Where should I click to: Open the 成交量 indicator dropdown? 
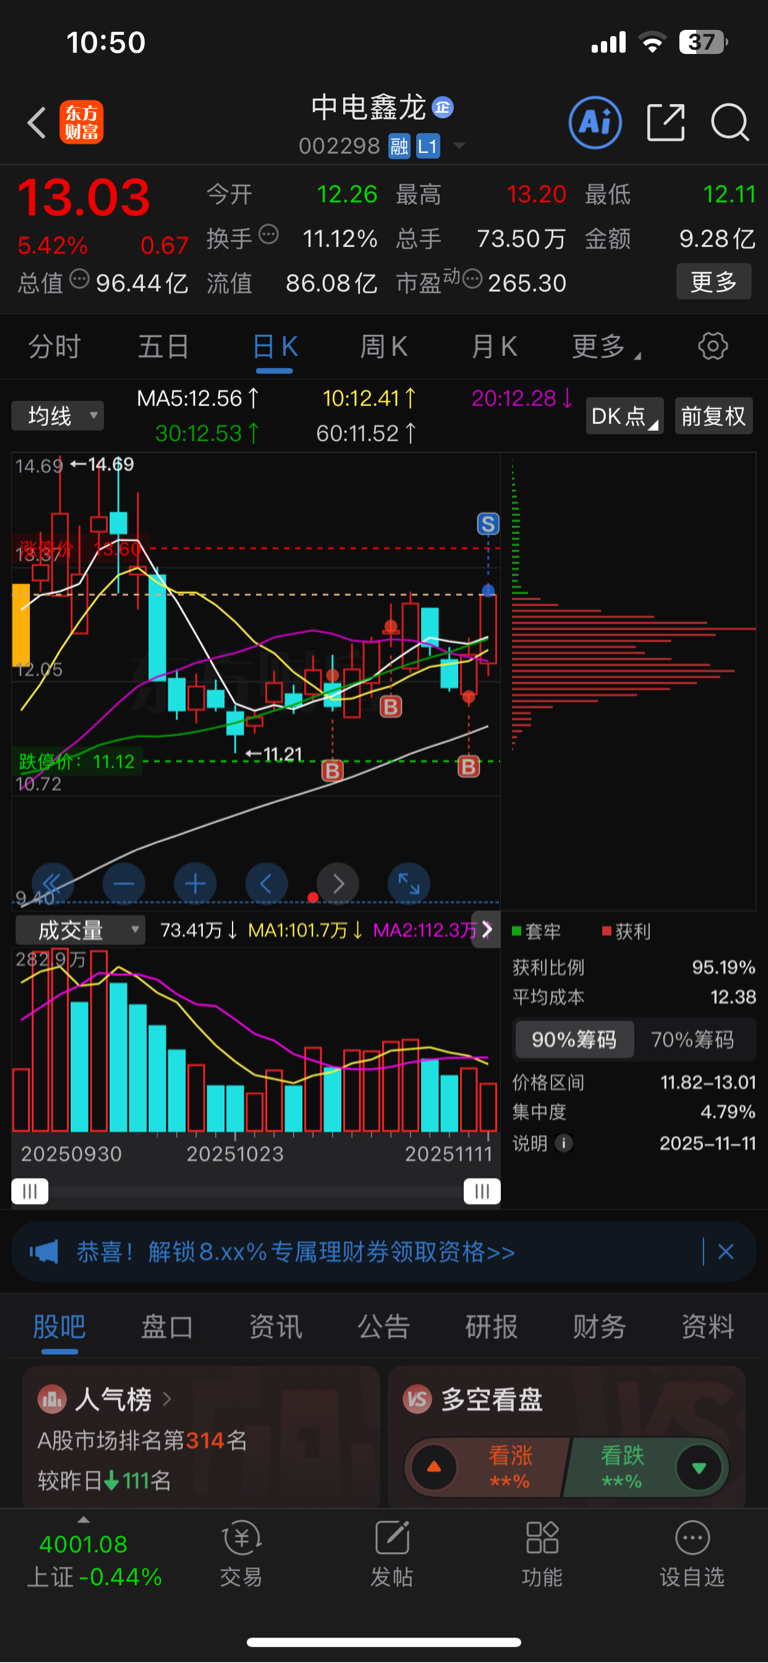click(80, 930)
